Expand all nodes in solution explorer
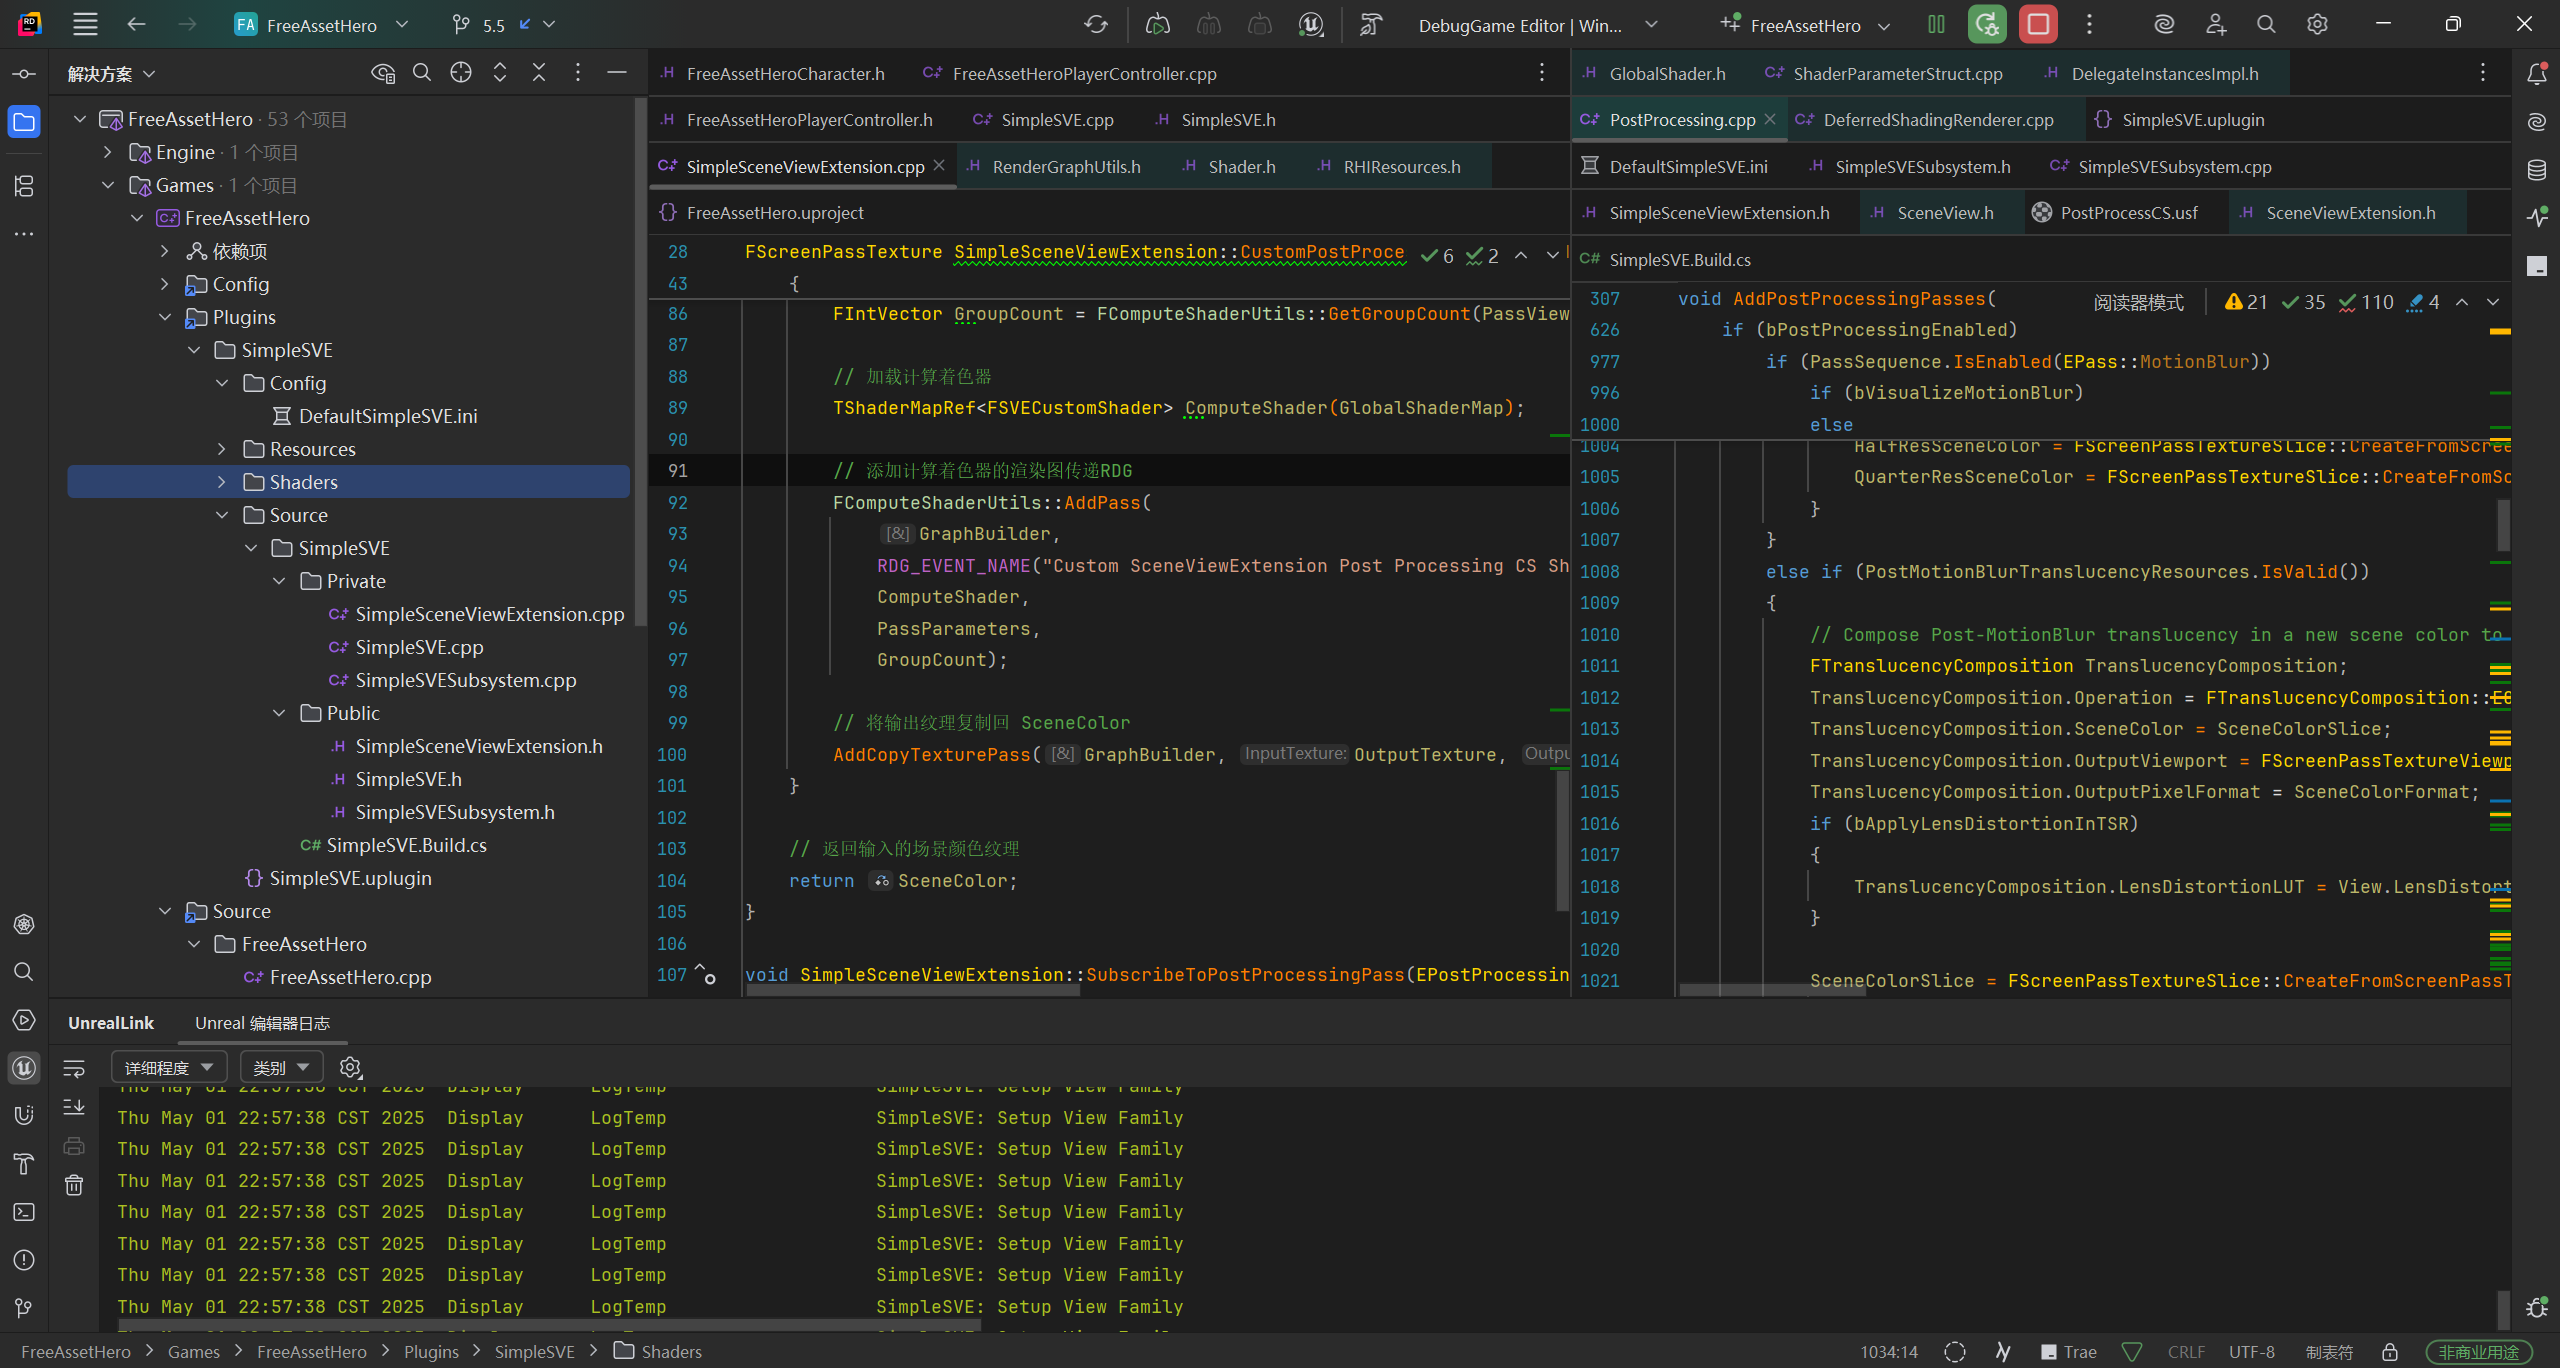The width and height of the screenshot is (2560, 1368). 500,73
